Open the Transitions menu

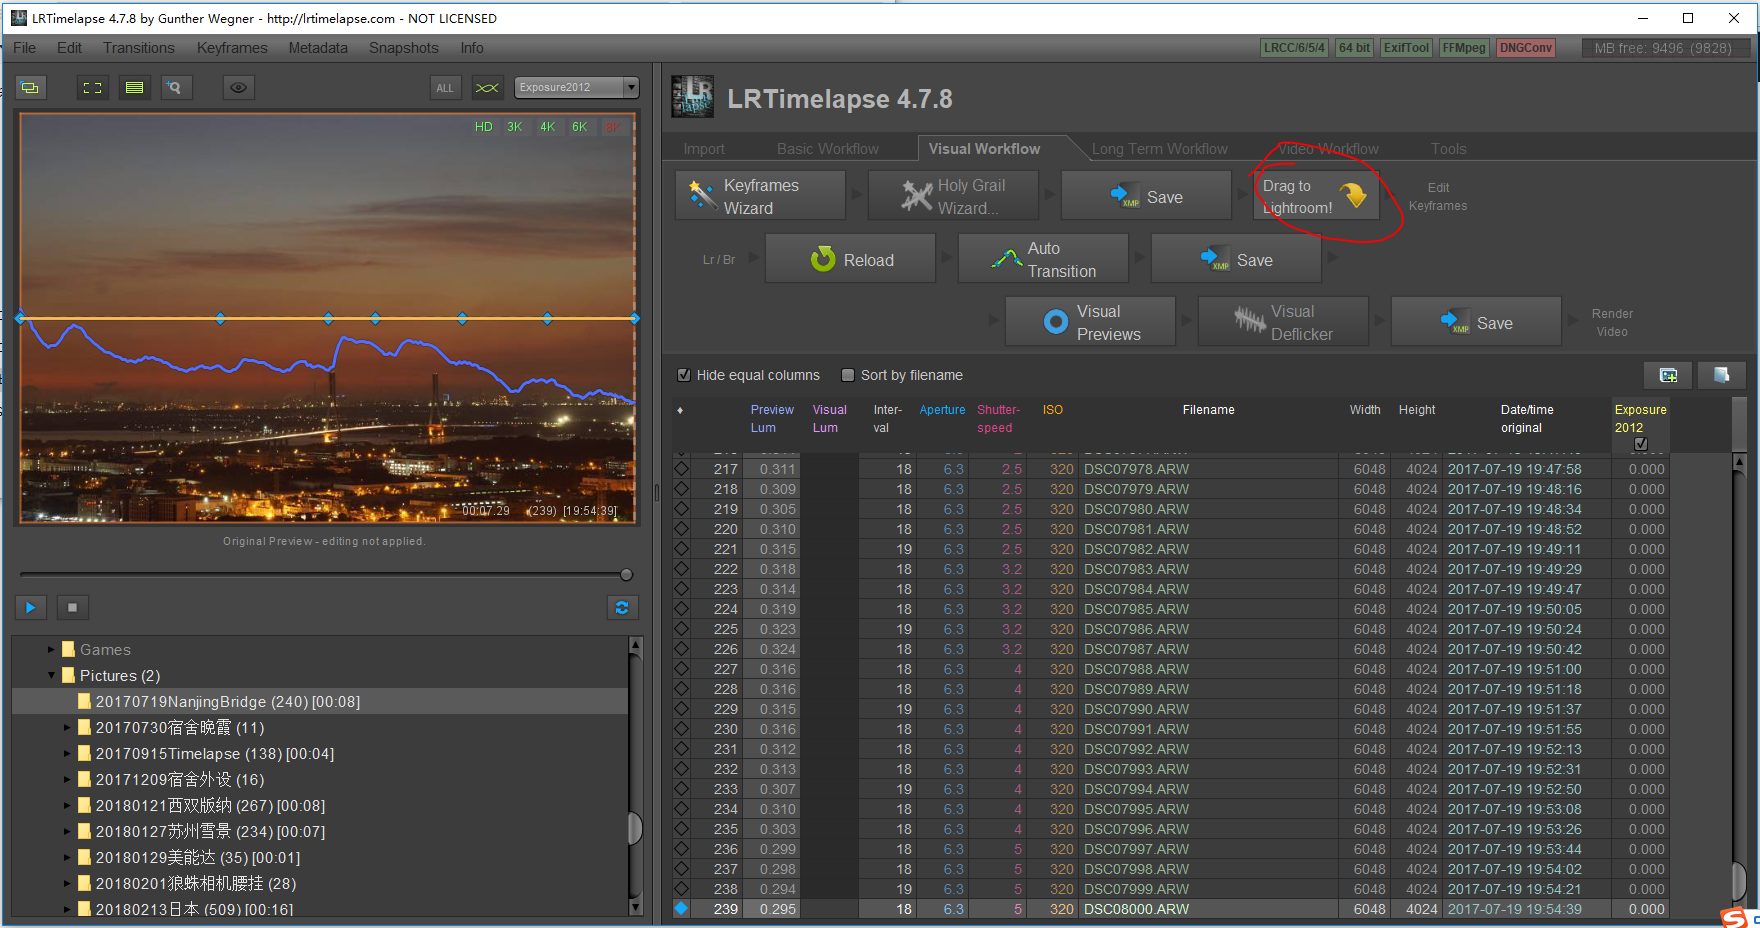(139, 48)
